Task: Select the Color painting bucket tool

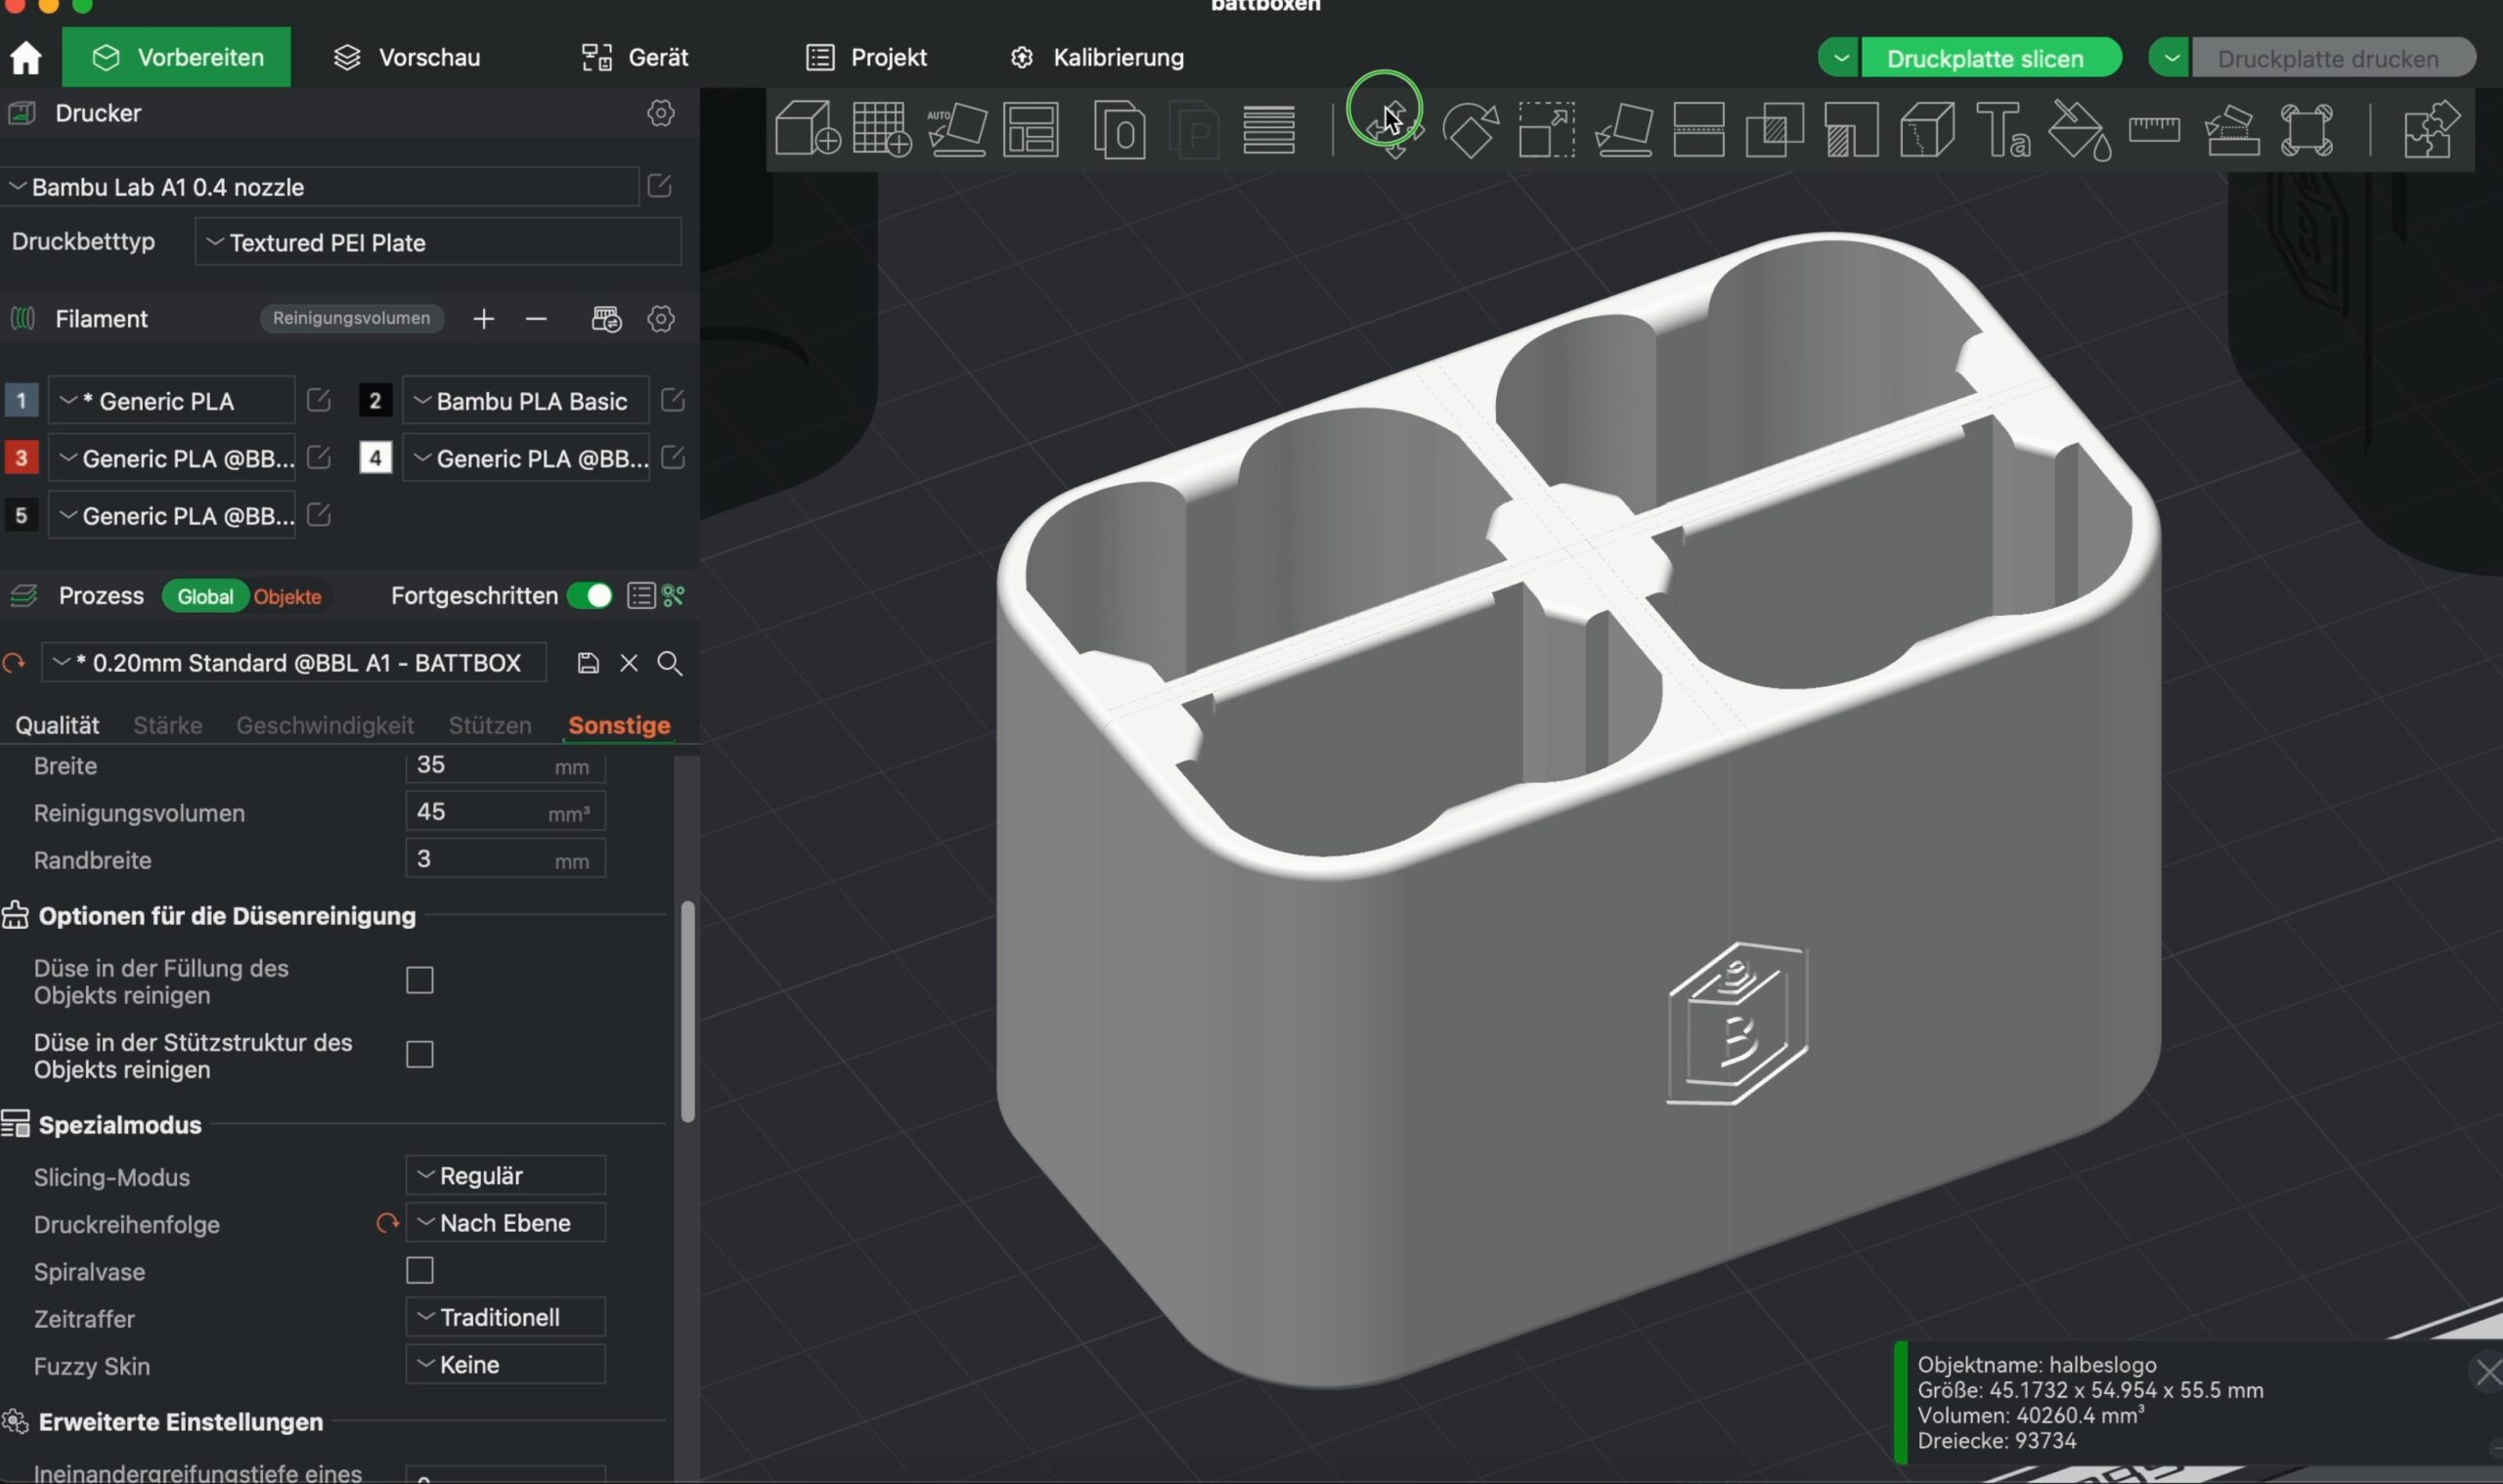Action: (2079, 130)
